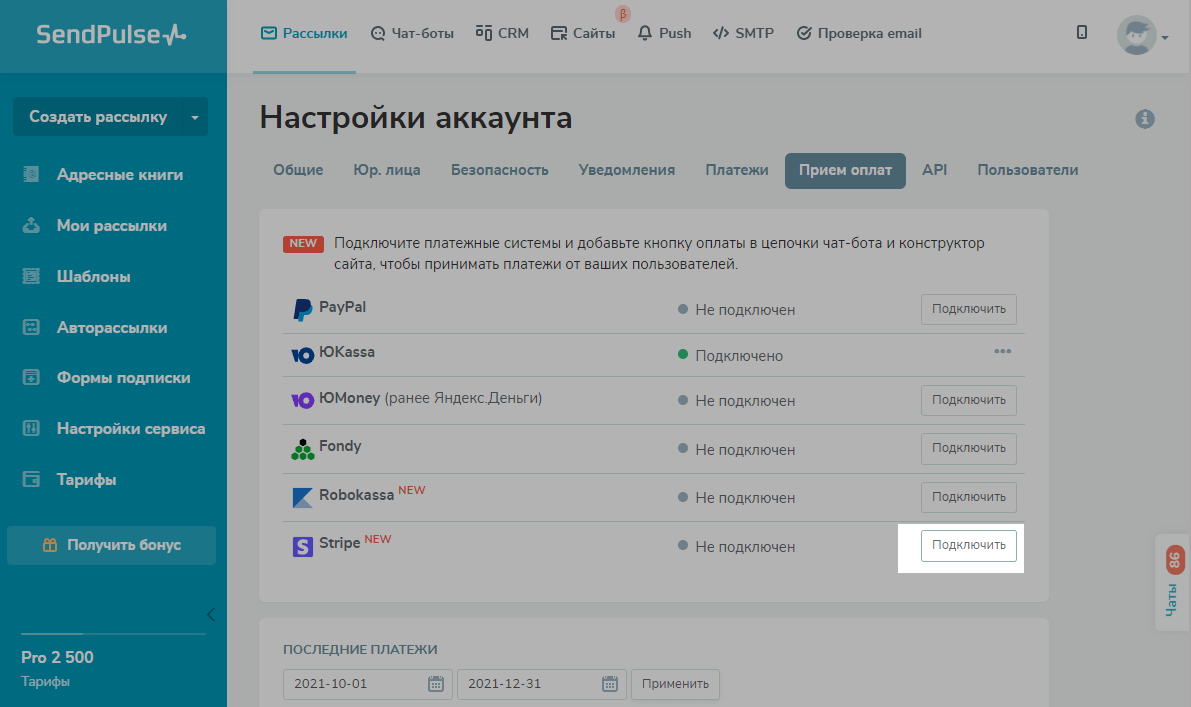Open calendar icon for end date 2021-12-31
This screenshot has height=707, width=1191.
point(610,684)
